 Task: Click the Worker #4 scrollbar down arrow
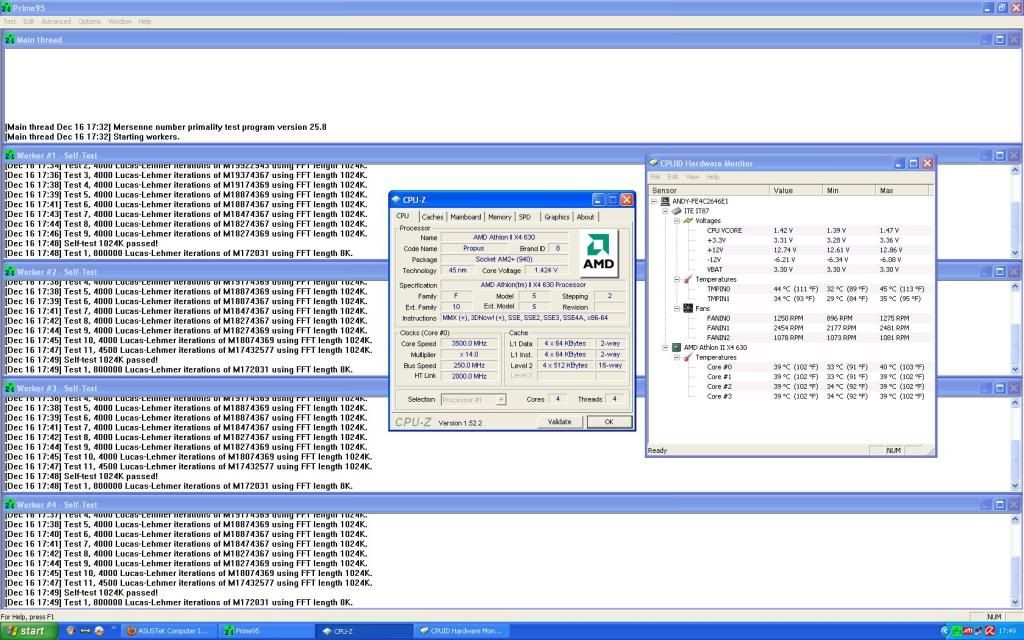(1014, 602)
